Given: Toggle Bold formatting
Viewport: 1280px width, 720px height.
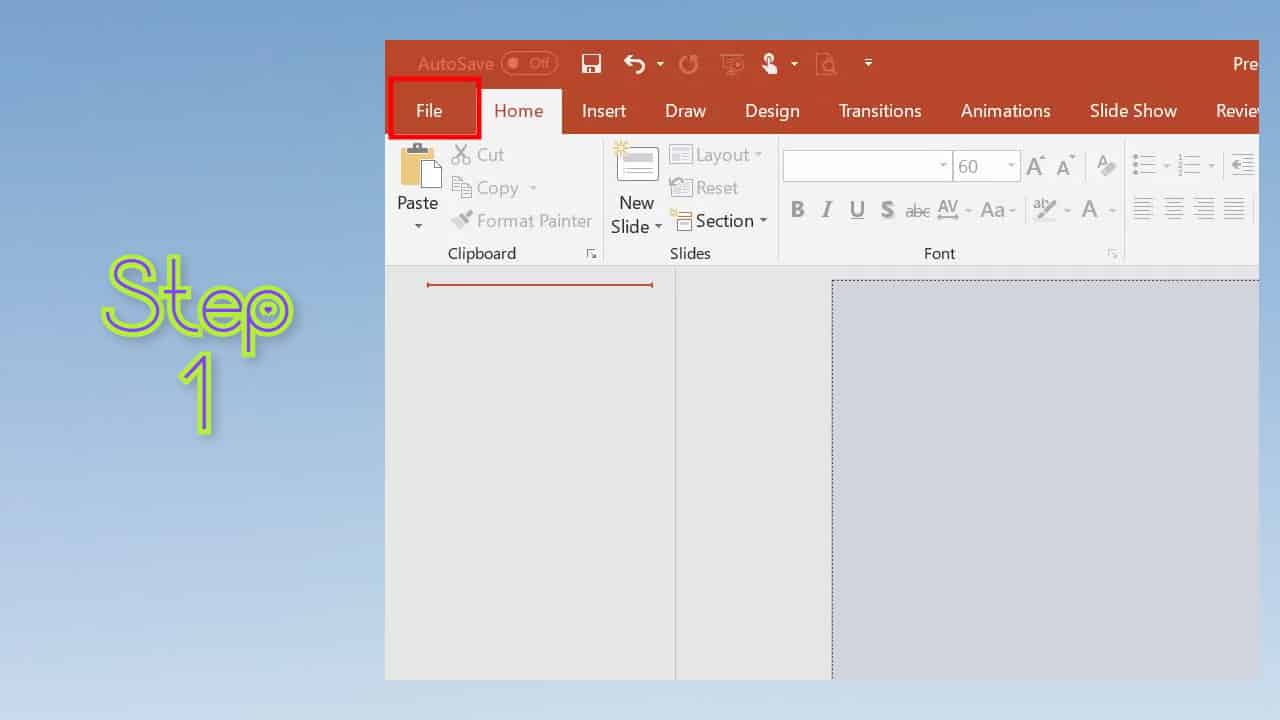Looking at the screenshot, I should (797, 210).
